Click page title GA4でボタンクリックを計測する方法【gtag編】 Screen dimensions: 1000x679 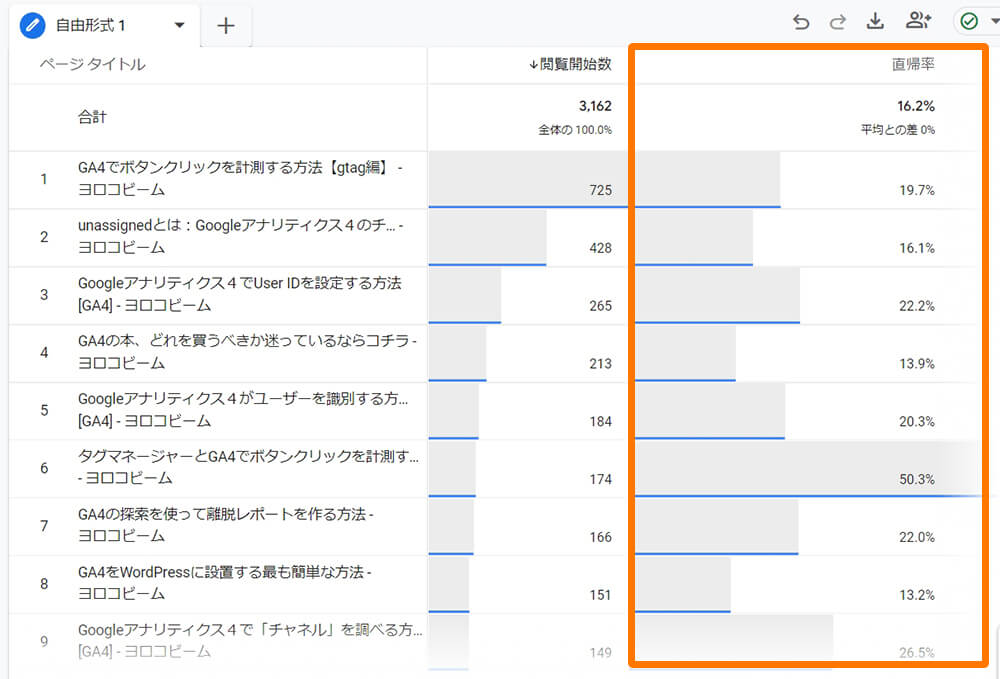point(240,179)
